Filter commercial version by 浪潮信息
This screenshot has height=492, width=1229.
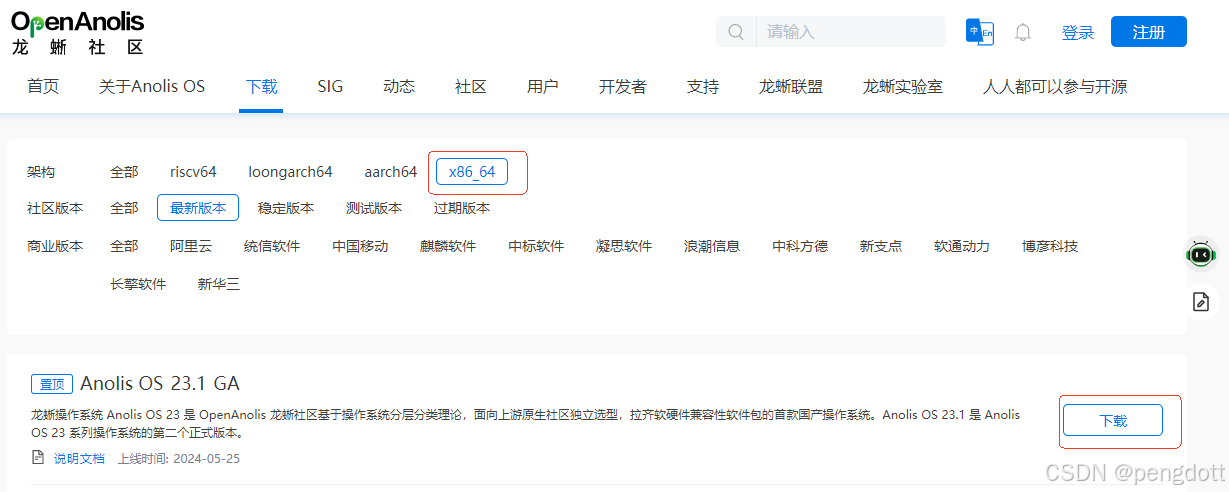pyautogui.click(x=712, y=246)
